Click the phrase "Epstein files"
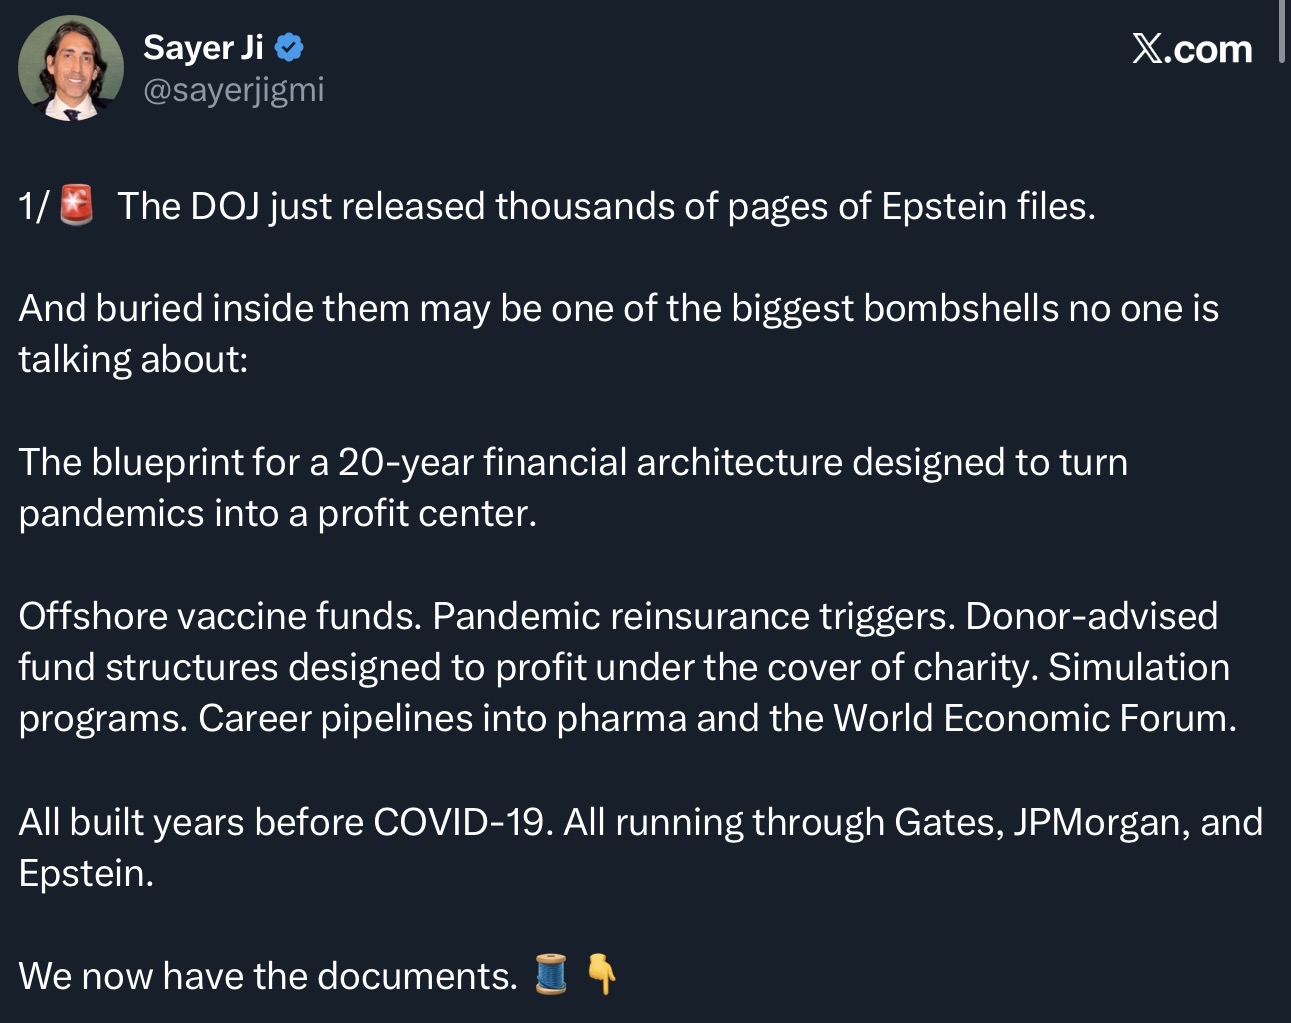Screen dimensions: 1291x1023 click(987, 206)
